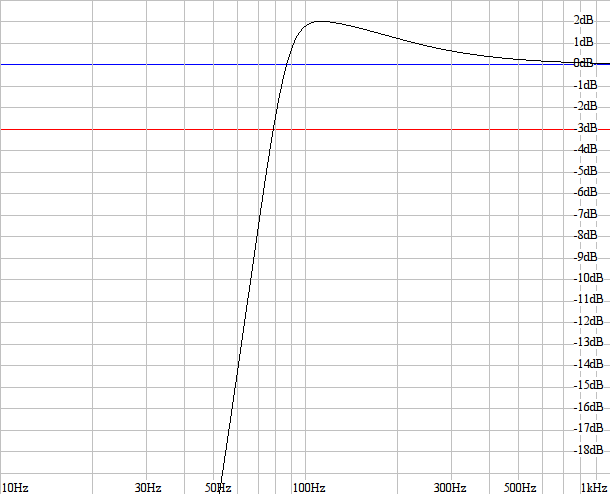Click the -8dB axis label
This screenshot has width=610, height=494.
[585, 235]
